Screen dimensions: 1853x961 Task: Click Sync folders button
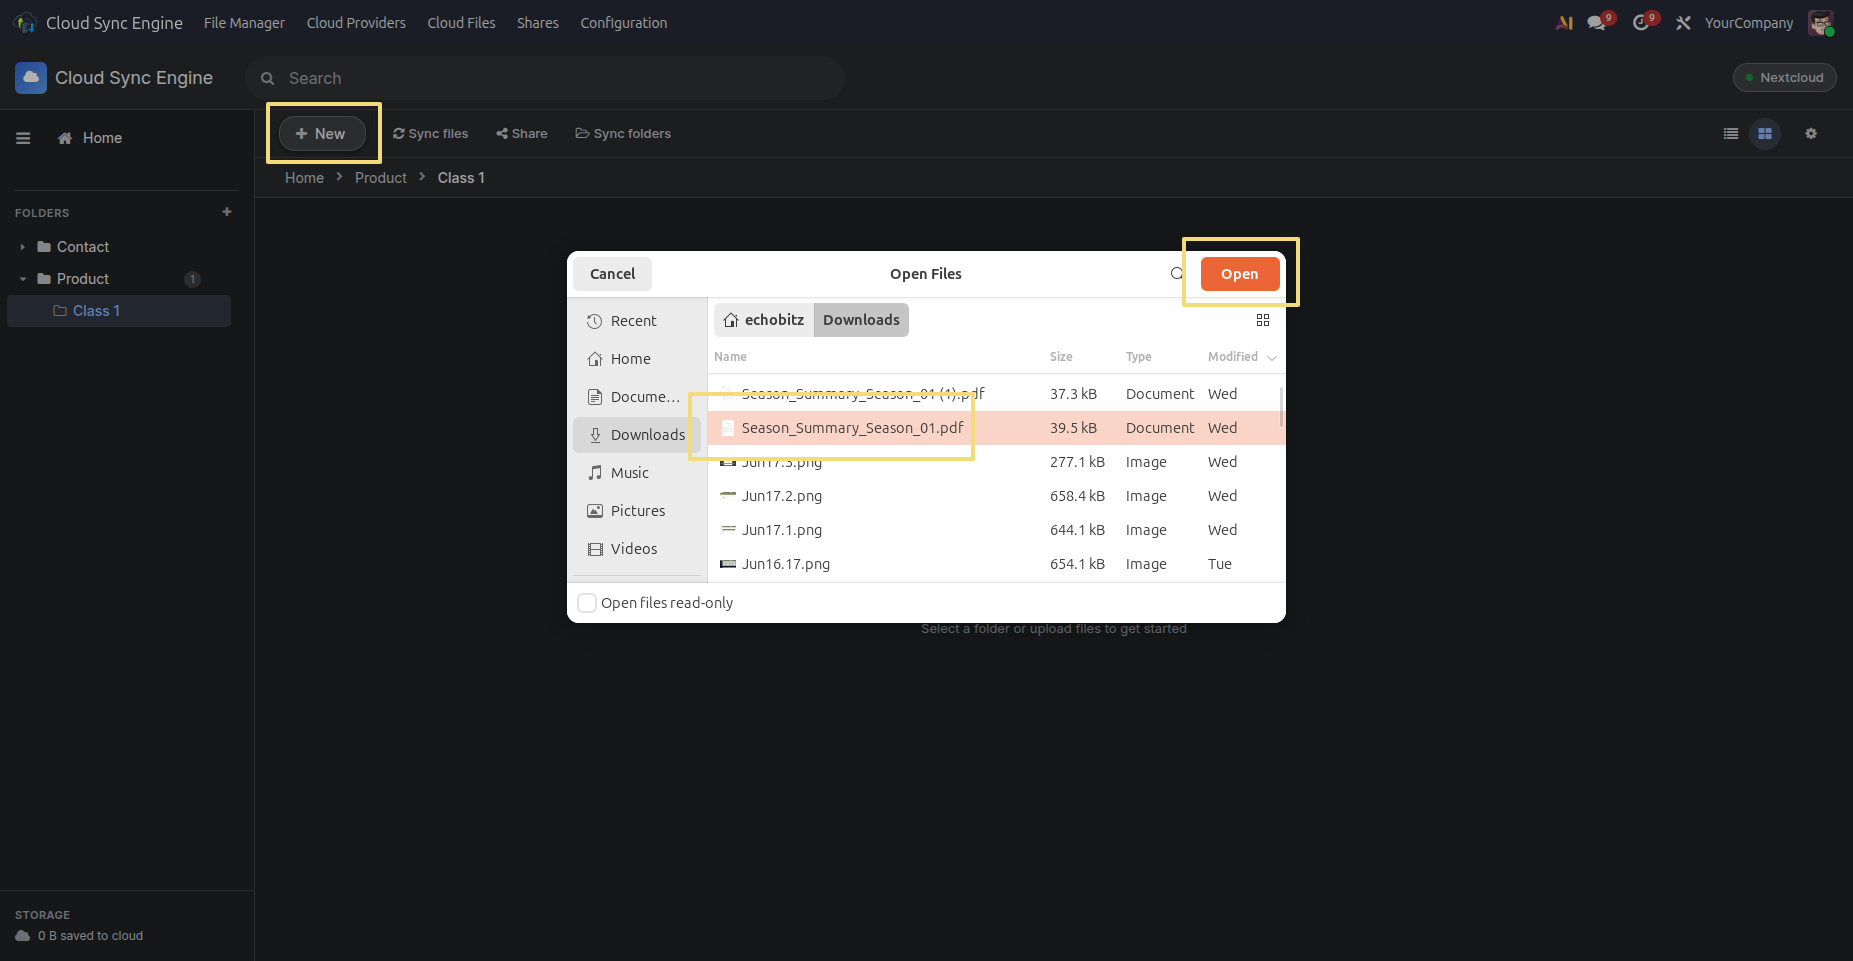tap(623, 134)
